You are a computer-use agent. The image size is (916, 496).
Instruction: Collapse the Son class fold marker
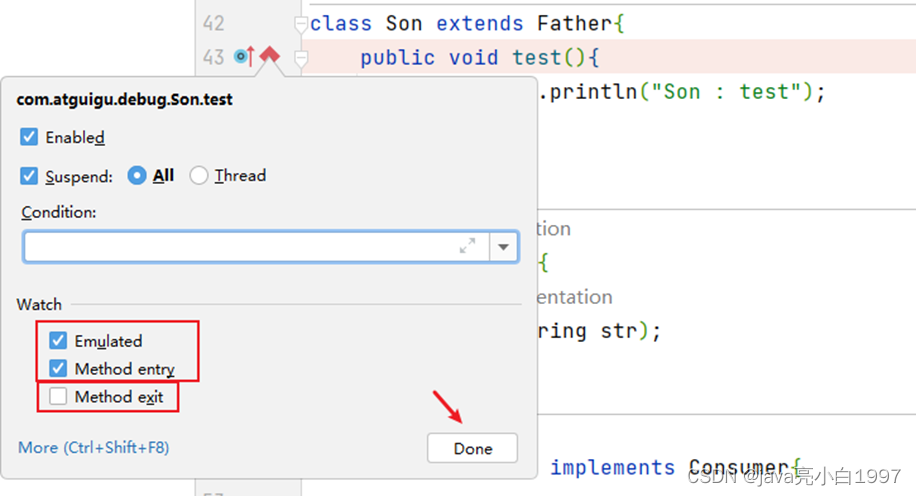pos(301,25)
